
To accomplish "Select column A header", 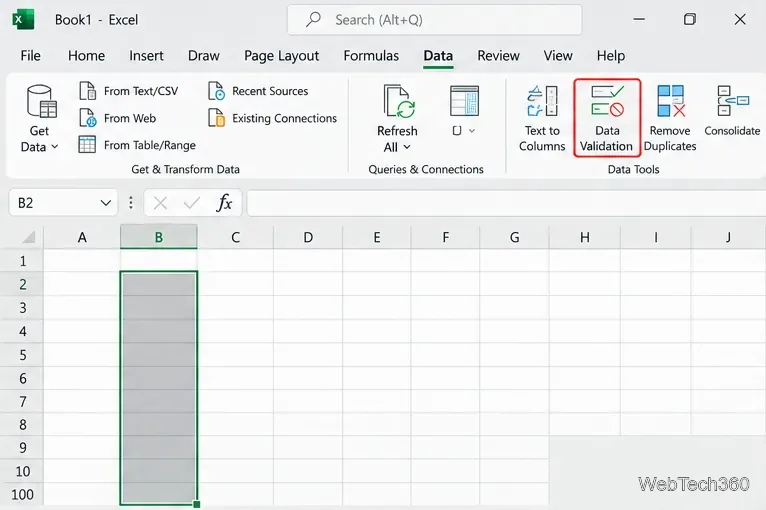I will coord(82,237).
